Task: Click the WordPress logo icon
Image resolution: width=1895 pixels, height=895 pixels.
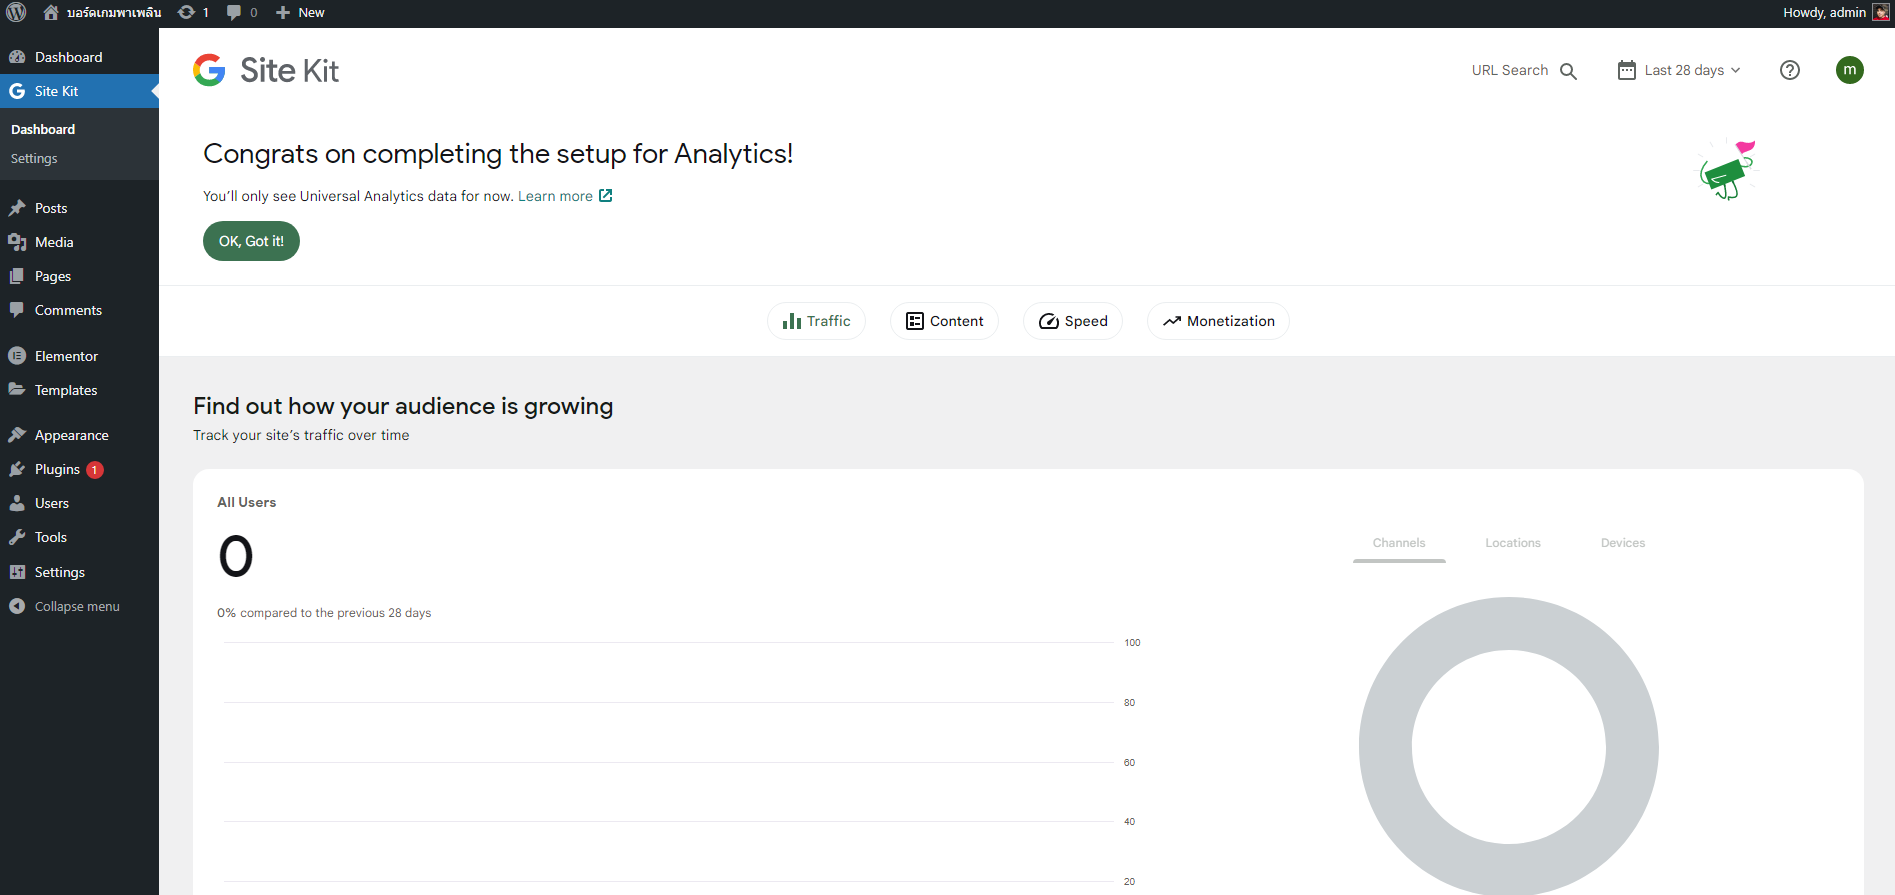Action: (16, 12)
